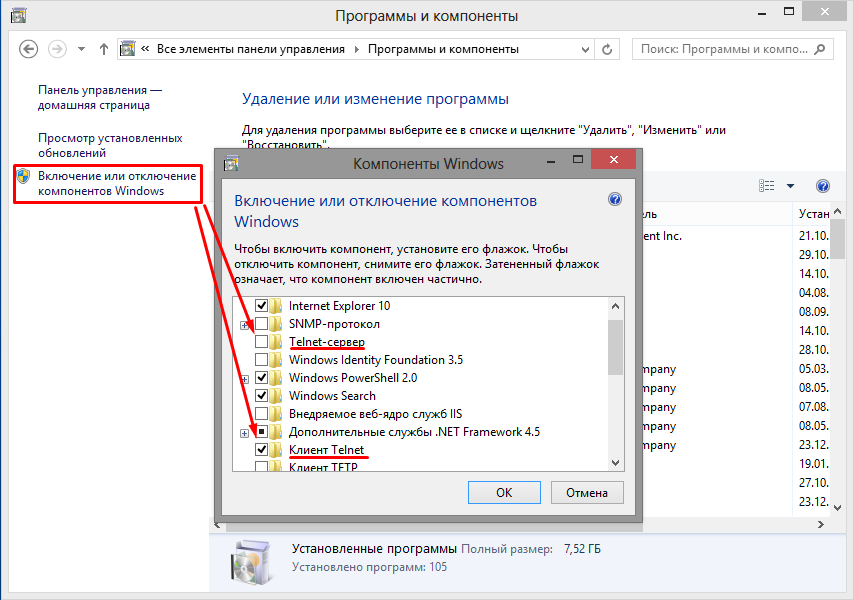
Task: Open help in Windows Components dialog
Action: 615,199
